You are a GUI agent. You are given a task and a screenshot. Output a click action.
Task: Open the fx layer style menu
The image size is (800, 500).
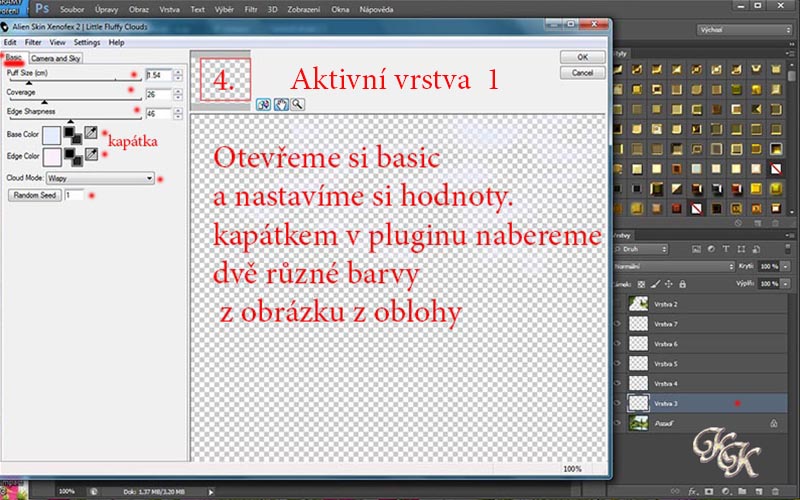692,491
